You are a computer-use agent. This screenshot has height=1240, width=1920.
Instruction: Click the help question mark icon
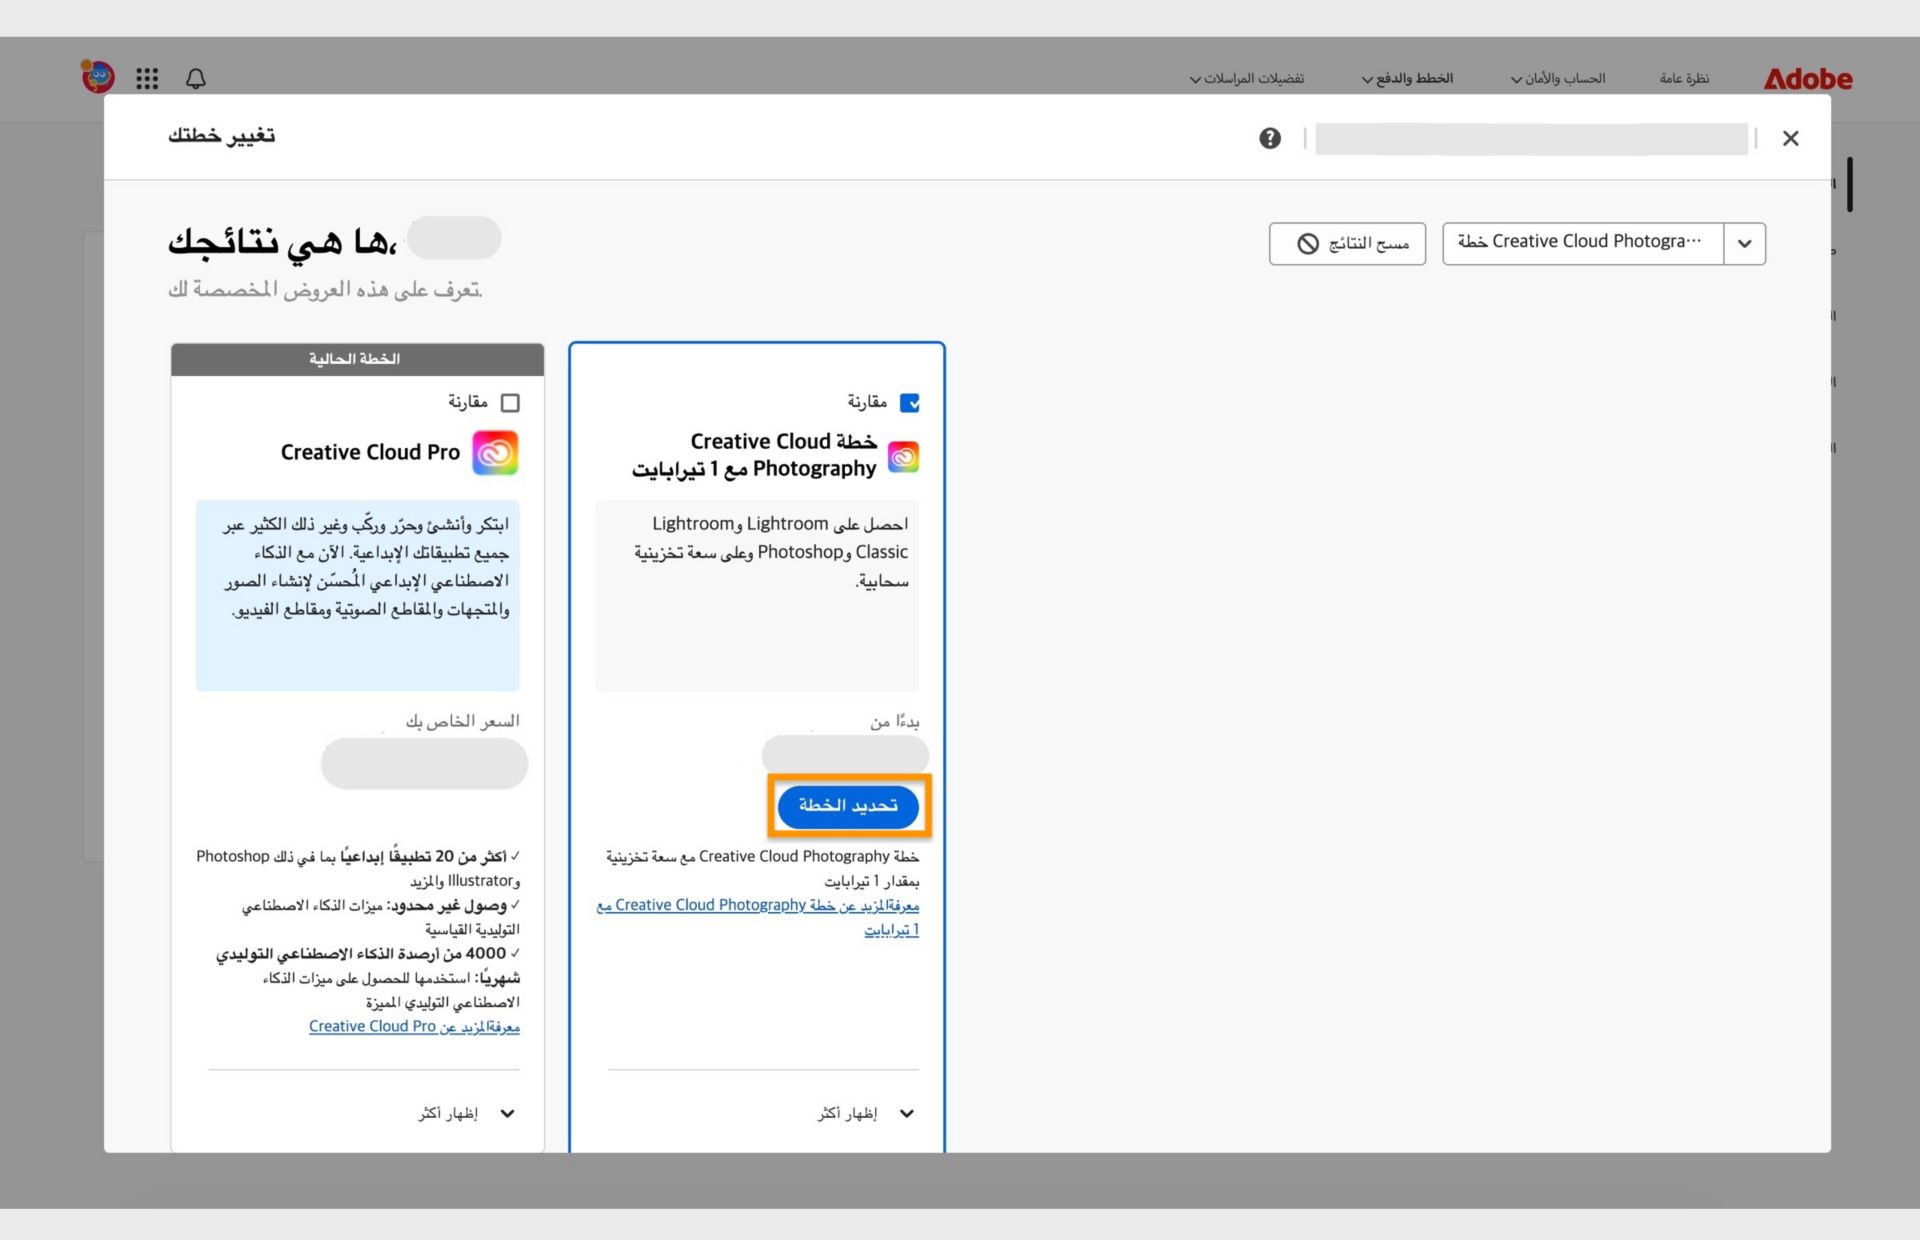tap(1269, 138)
